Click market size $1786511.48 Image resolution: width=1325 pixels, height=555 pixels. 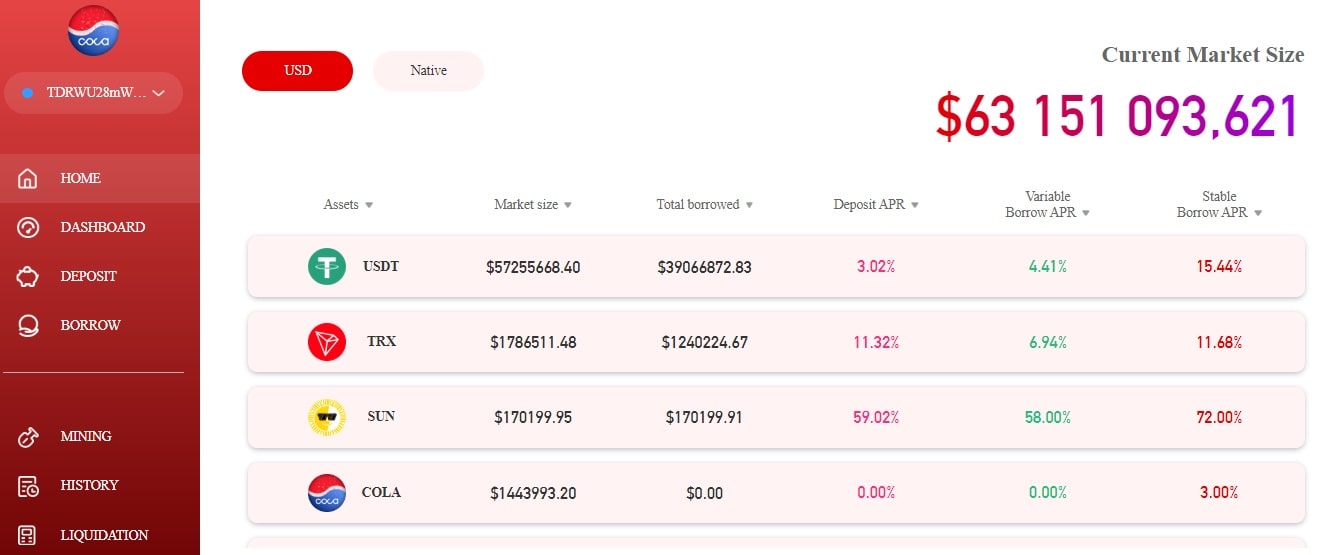coord(533,342)
